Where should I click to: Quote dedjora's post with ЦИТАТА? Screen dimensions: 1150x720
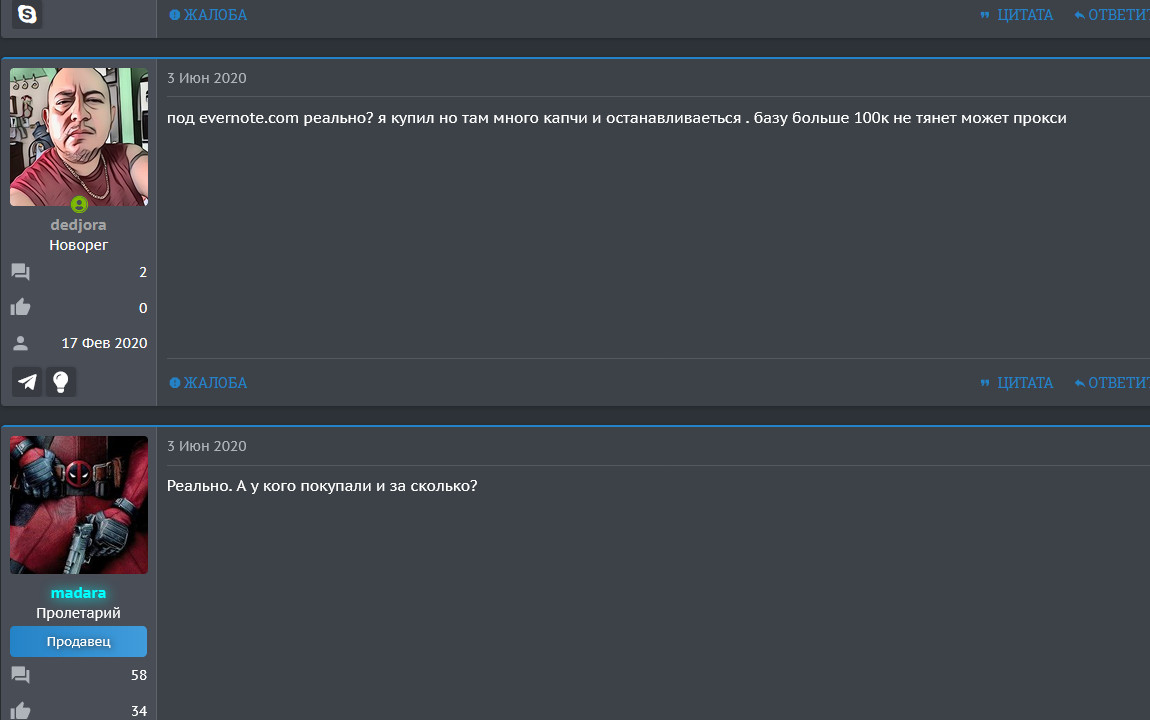[1017, 383]
